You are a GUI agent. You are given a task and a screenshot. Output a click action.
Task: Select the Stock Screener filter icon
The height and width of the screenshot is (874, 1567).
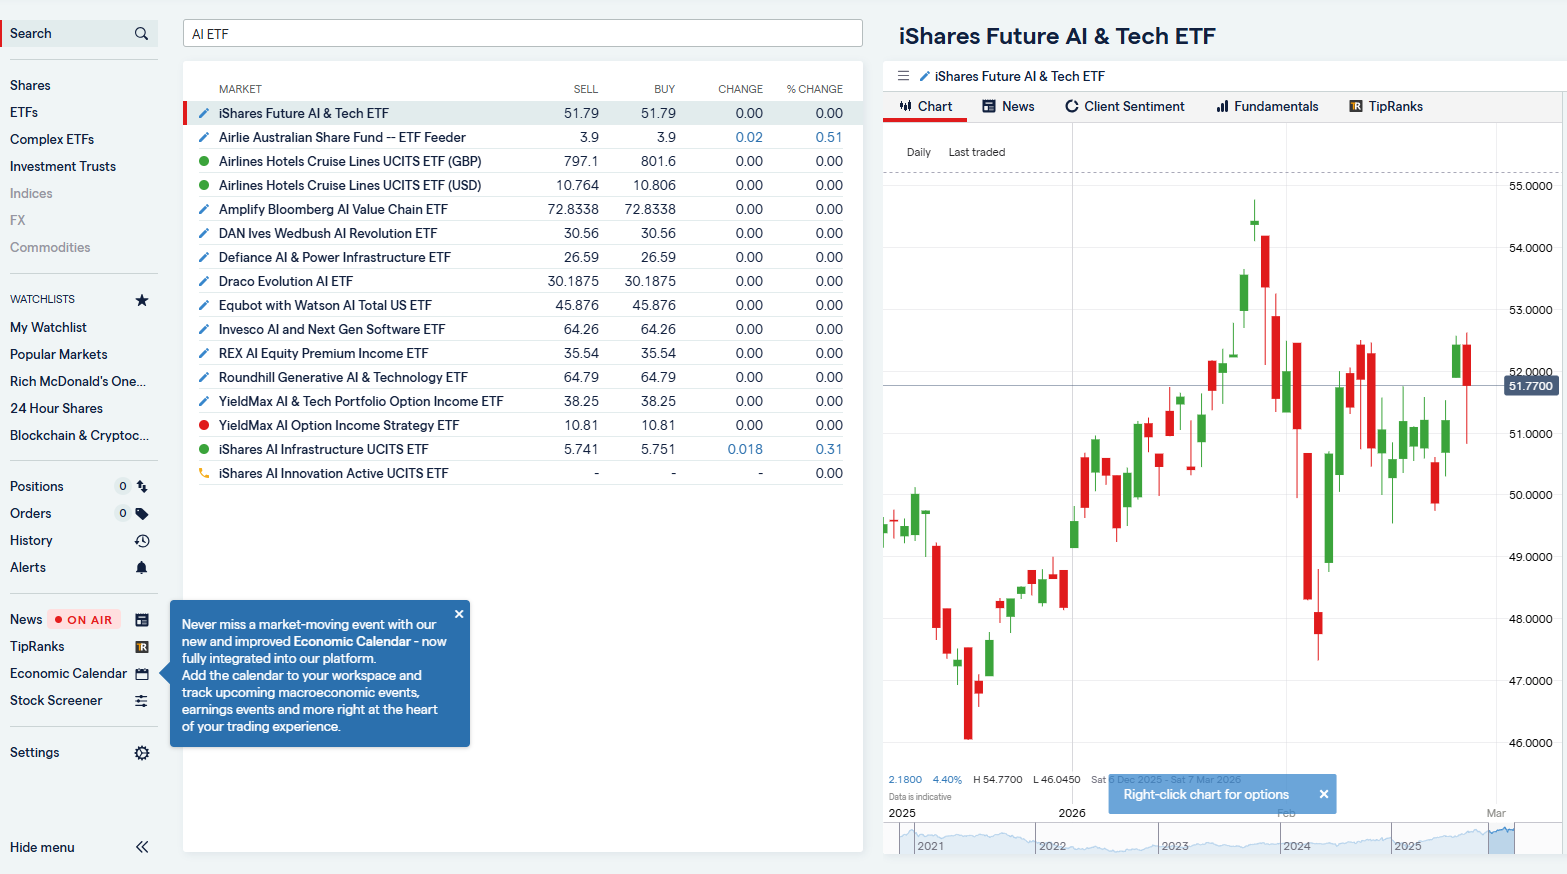pyautogui.click(x=141, y=700)
